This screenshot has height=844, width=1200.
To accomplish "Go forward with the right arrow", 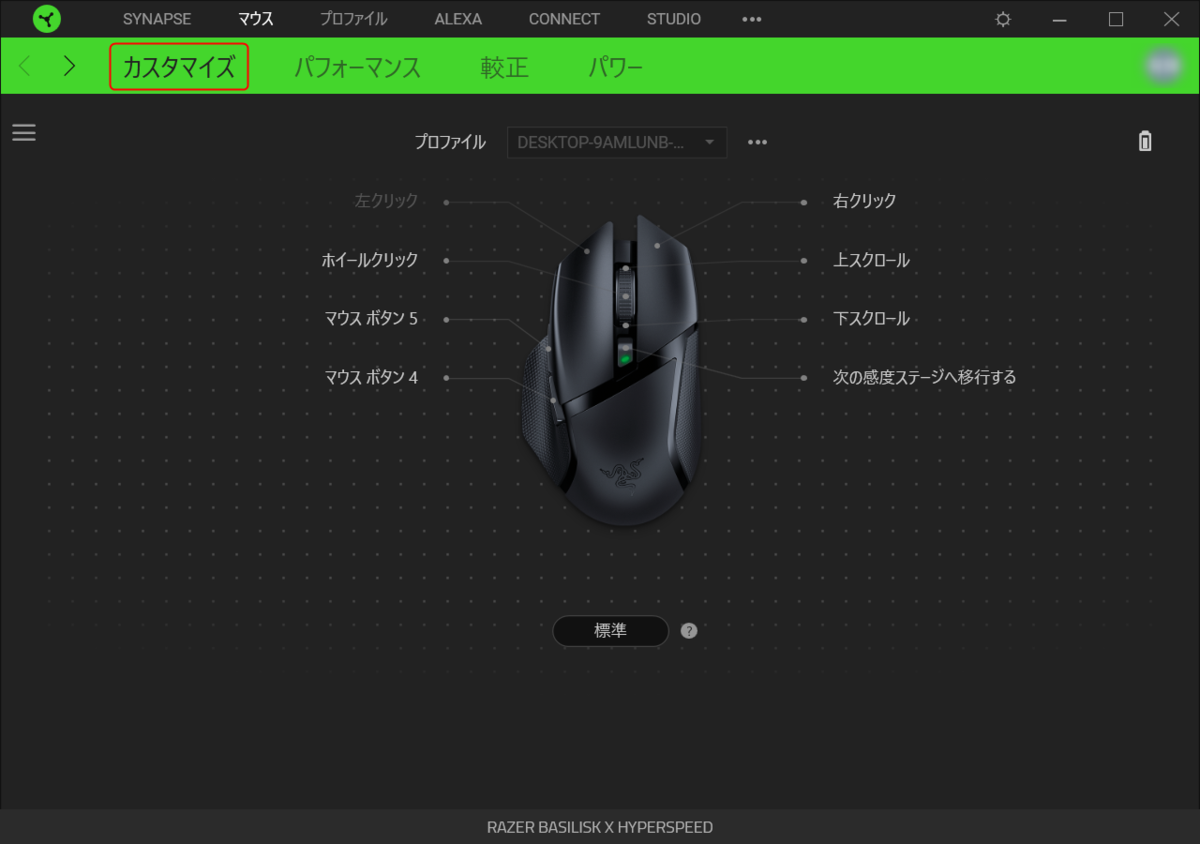I will tap(68, 66).
